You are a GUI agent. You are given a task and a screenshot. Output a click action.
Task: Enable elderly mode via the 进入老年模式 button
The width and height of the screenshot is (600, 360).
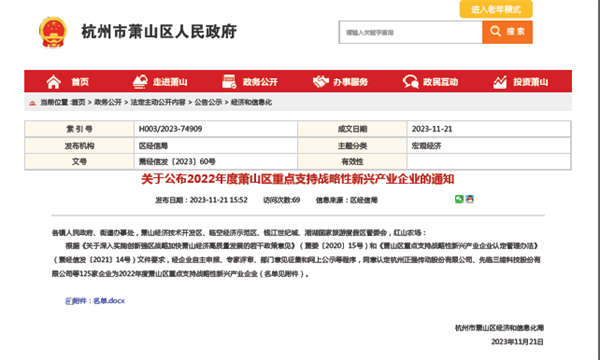(x=496, y=9)
